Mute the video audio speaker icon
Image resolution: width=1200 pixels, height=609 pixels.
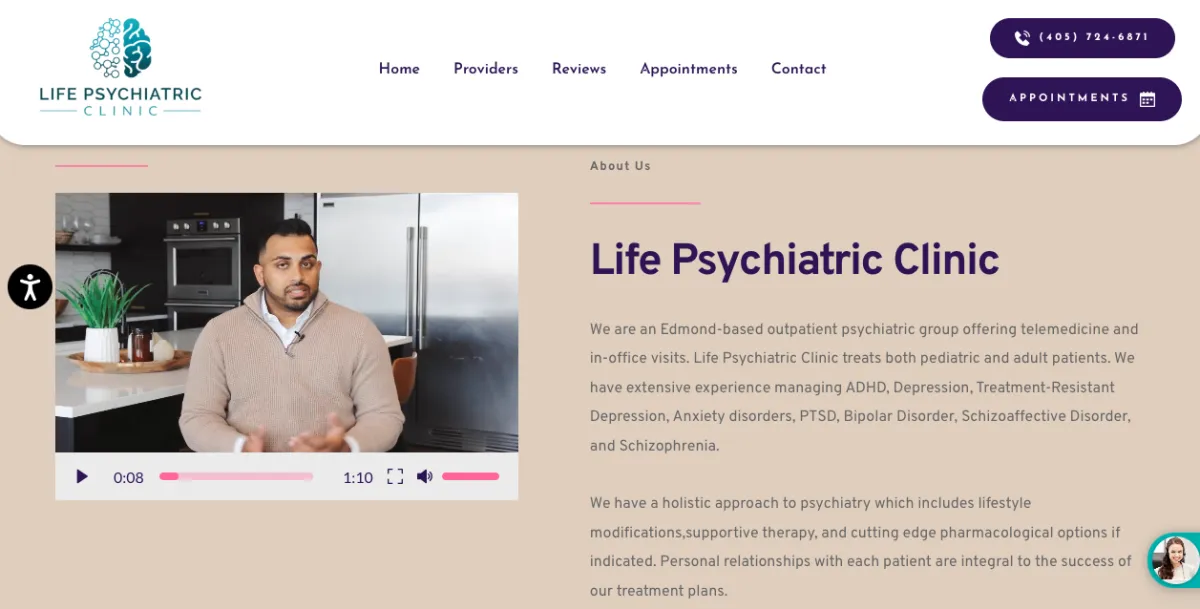(x=424, y=477)
